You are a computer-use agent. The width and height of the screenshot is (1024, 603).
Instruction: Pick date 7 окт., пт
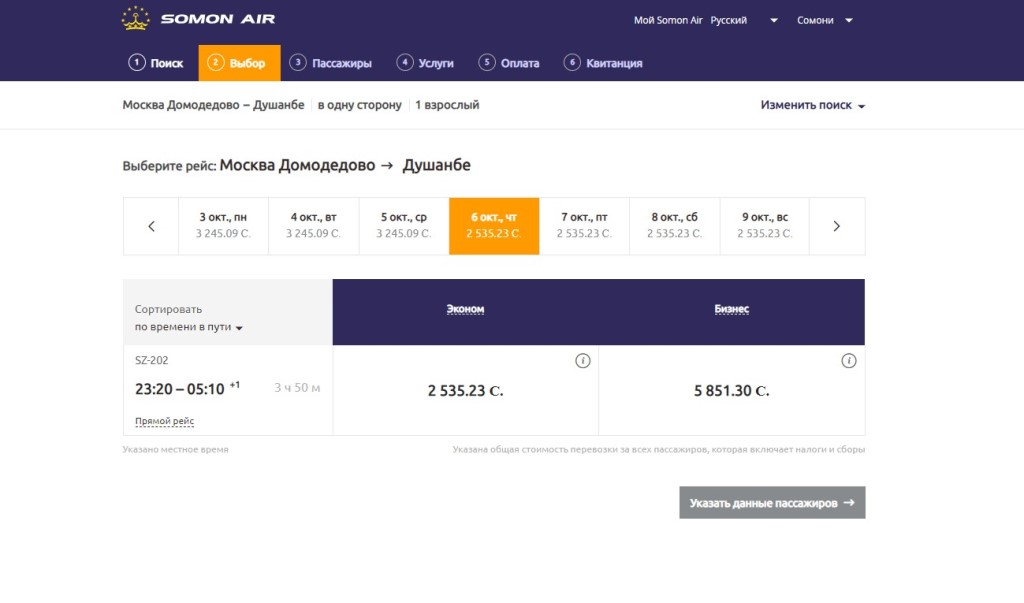tap(584, 226)
